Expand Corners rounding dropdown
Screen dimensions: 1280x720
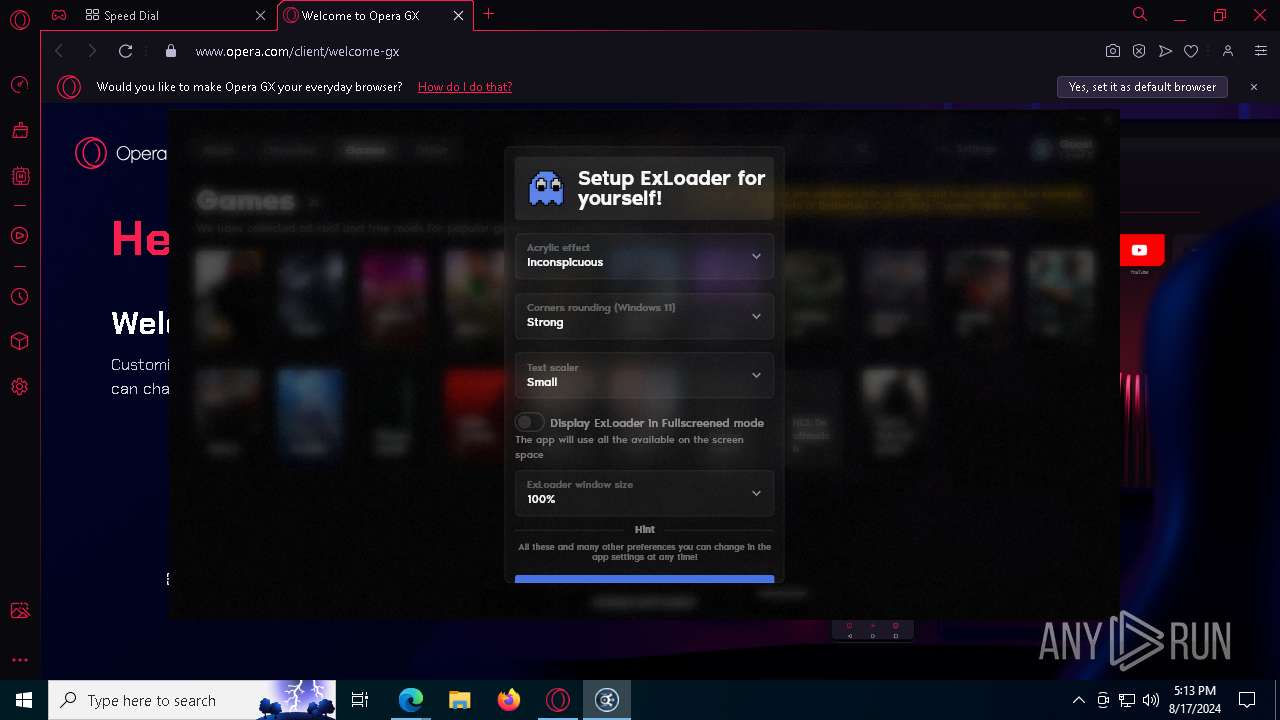(644, 316)
